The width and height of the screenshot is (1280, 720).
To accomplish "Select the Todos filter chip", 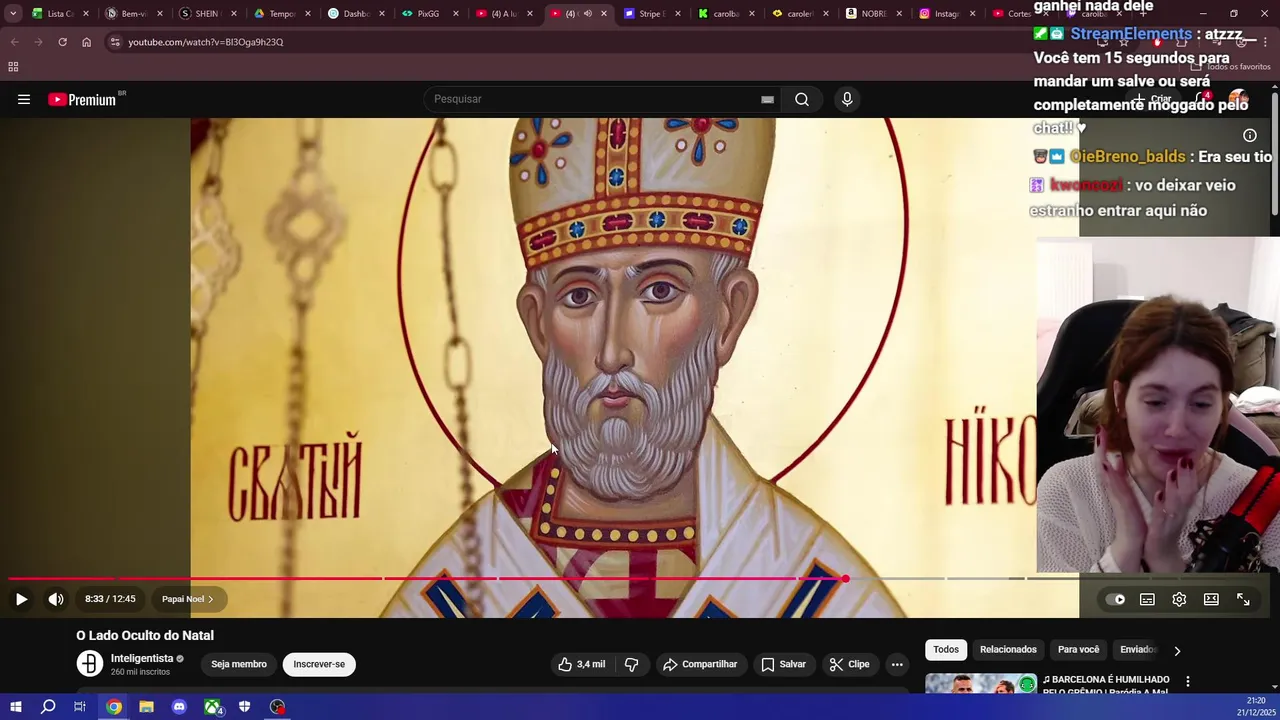I will point(946,650).
